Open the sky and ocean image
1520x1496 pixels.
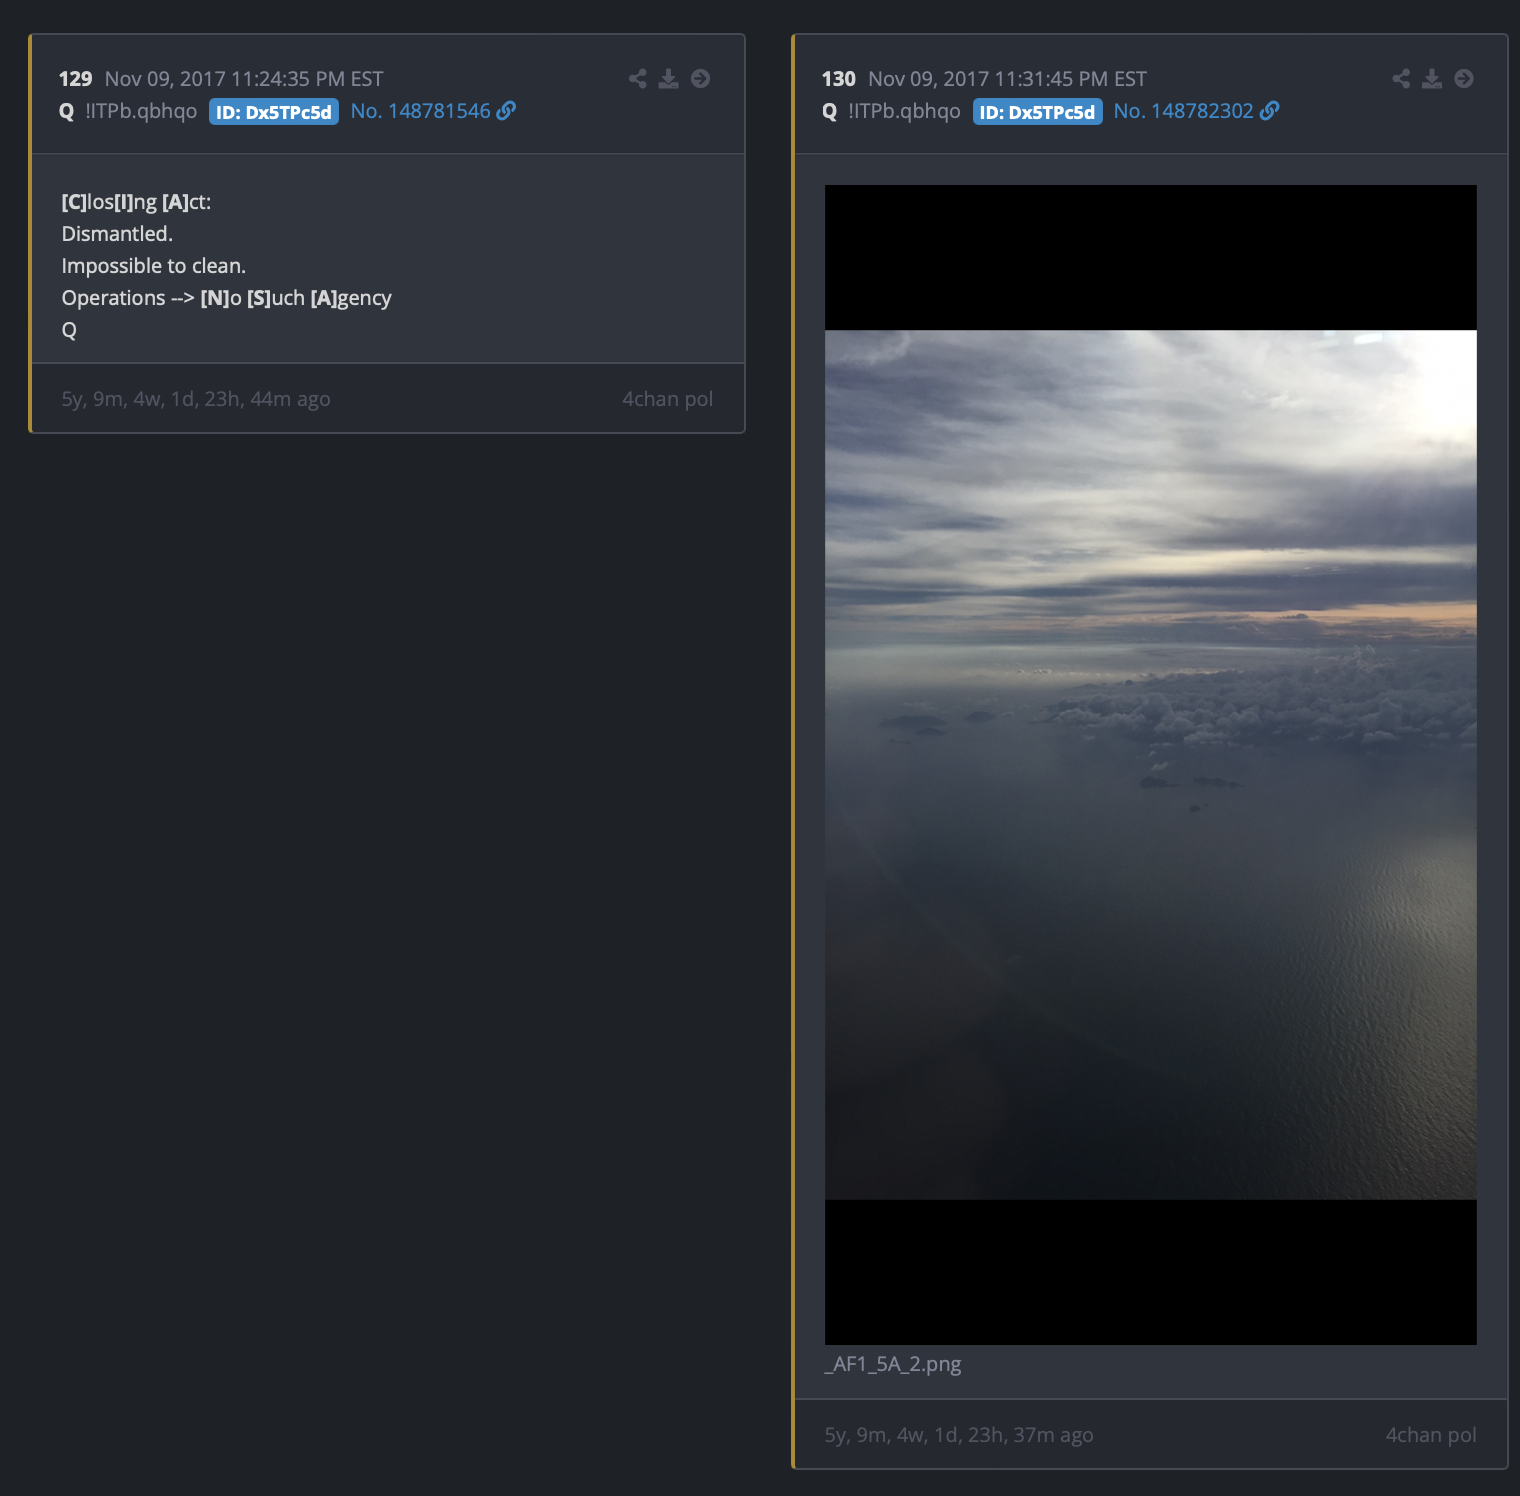(1150, 765)
